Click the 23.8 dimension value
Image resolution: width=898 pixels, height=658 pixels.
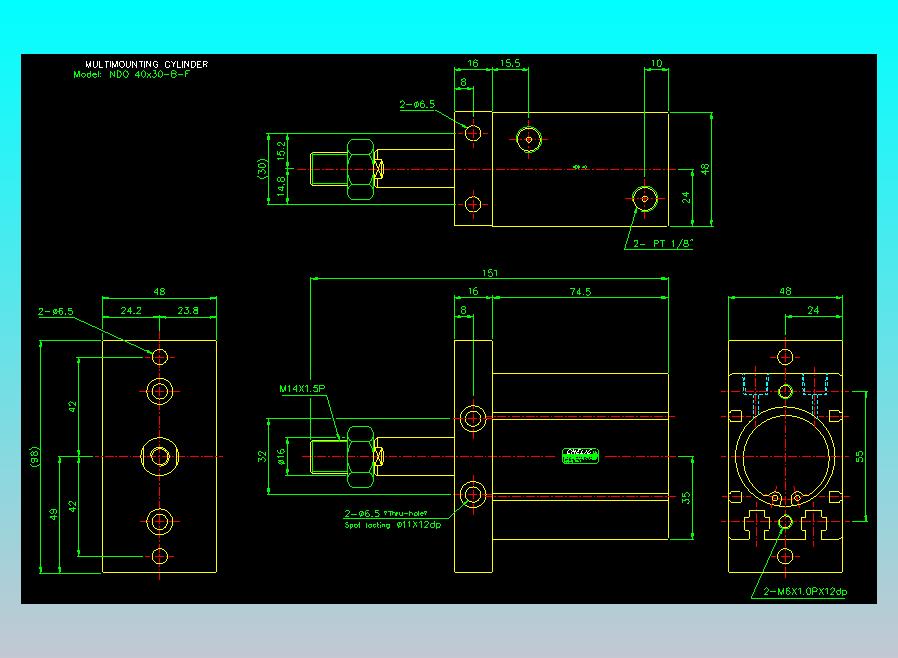pyautogui.click(x=188, y=310)
